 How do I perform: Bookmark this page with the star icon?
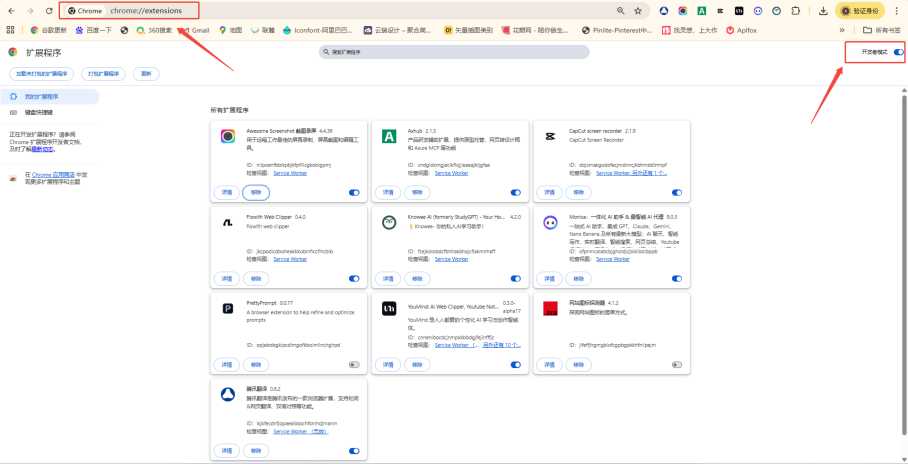pos(637,10)
